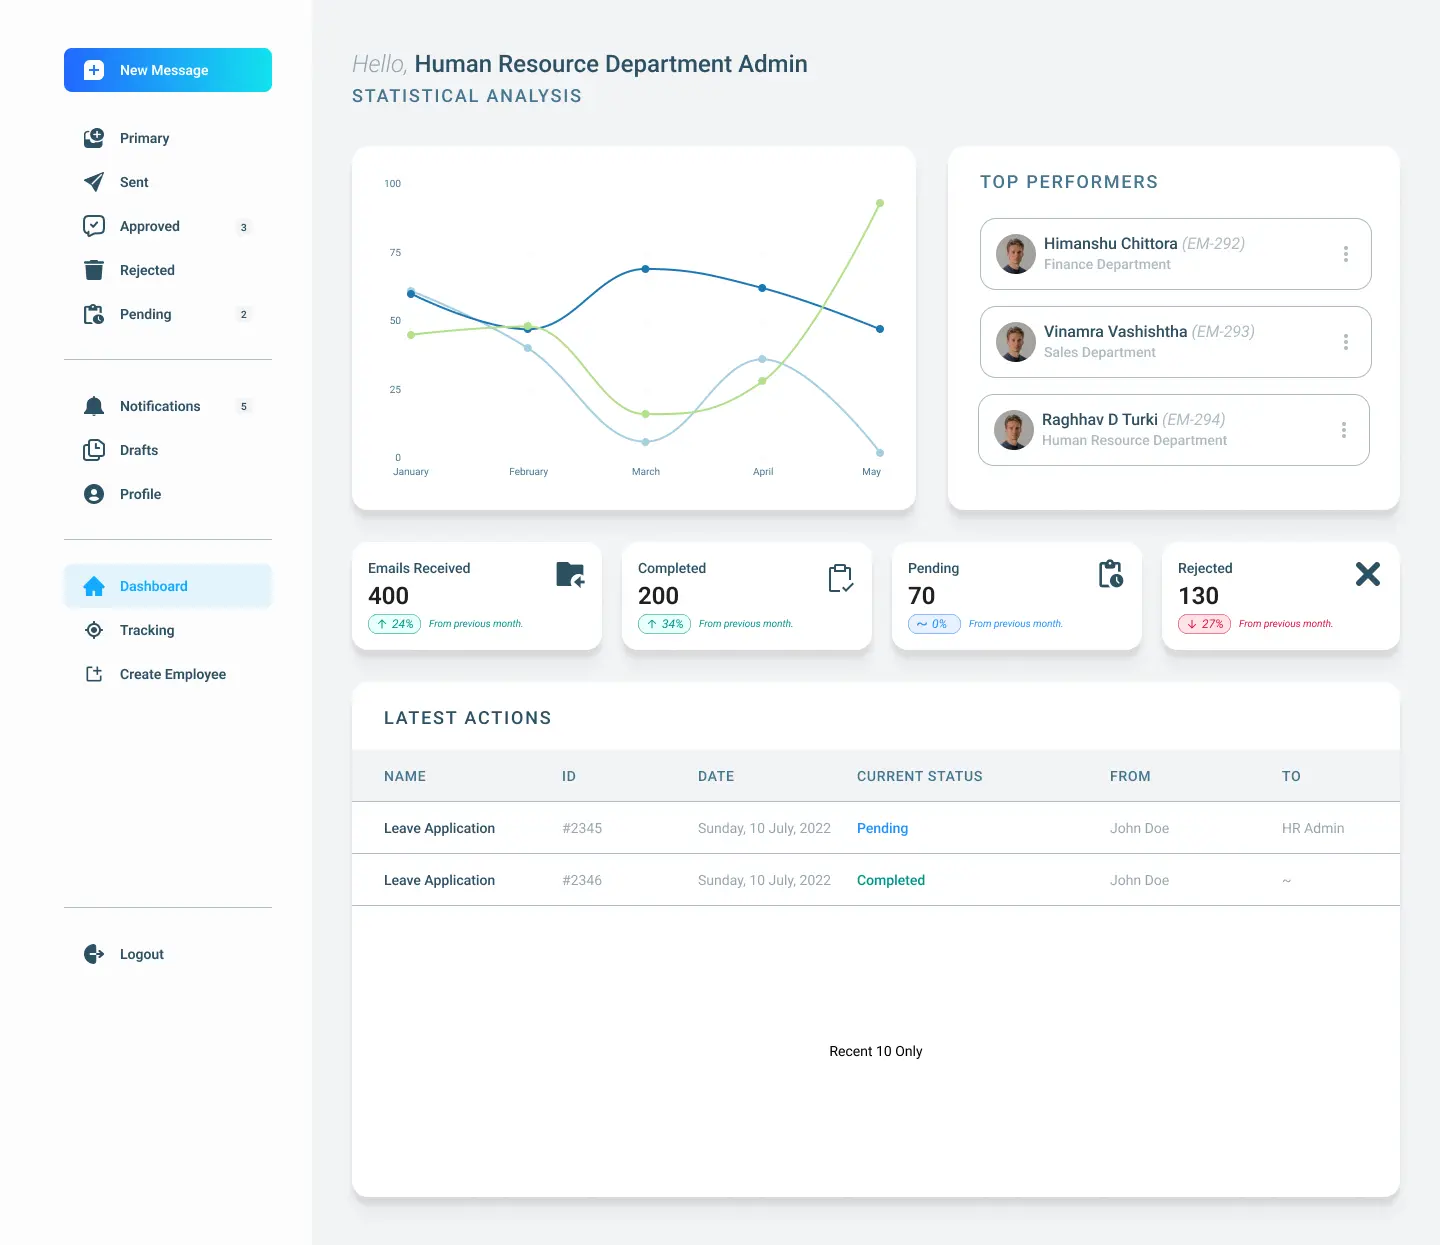This screenshot has width=1440, height=1245.
Task: Compose a New Message
Action: pyautogui.click(x=168, y=70)
